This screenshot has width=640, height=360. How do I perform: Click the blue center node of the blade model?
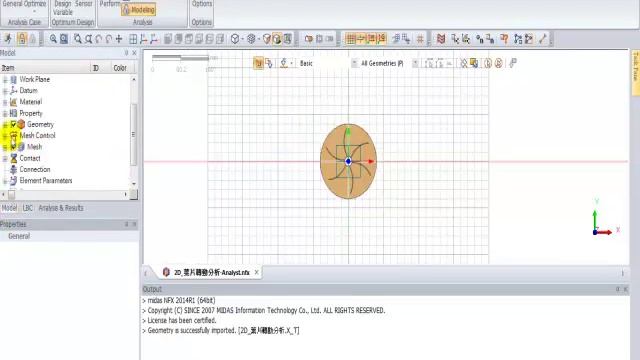coord(348,161)
